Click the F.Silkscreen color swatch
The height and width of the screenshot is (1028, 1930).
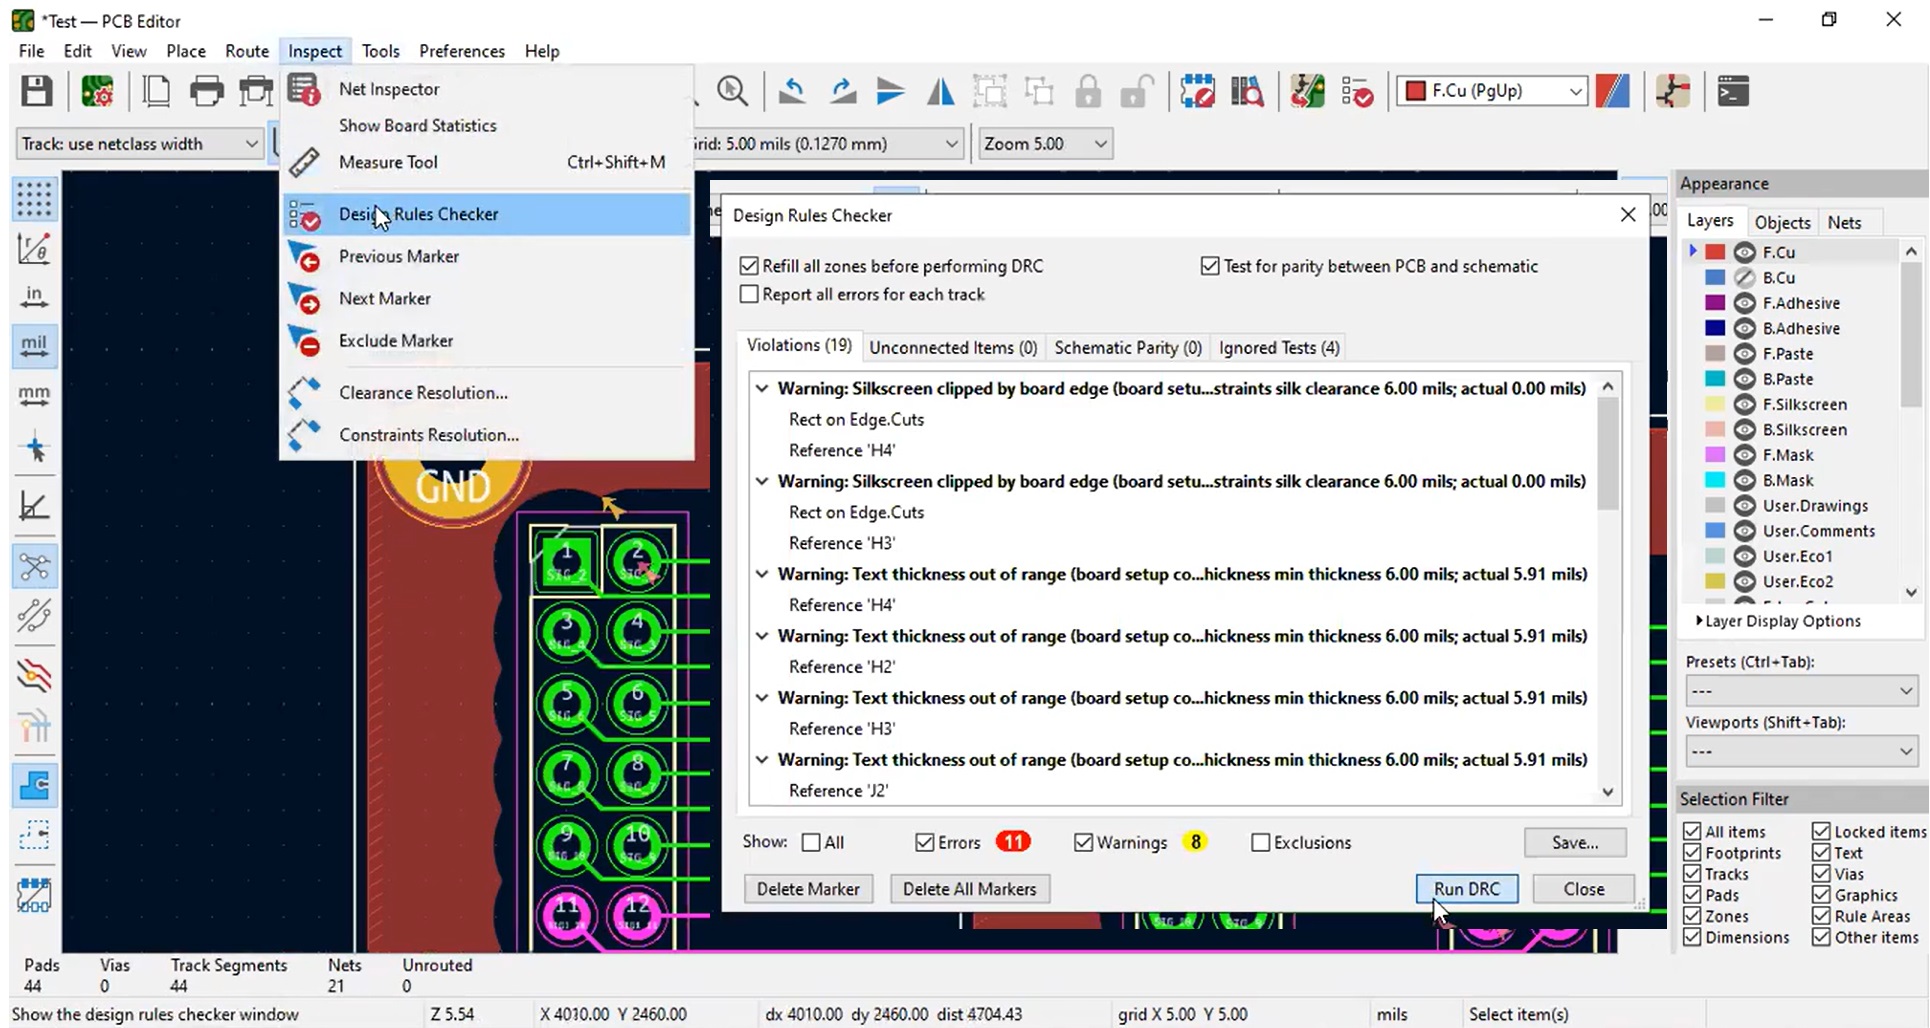1713,404
